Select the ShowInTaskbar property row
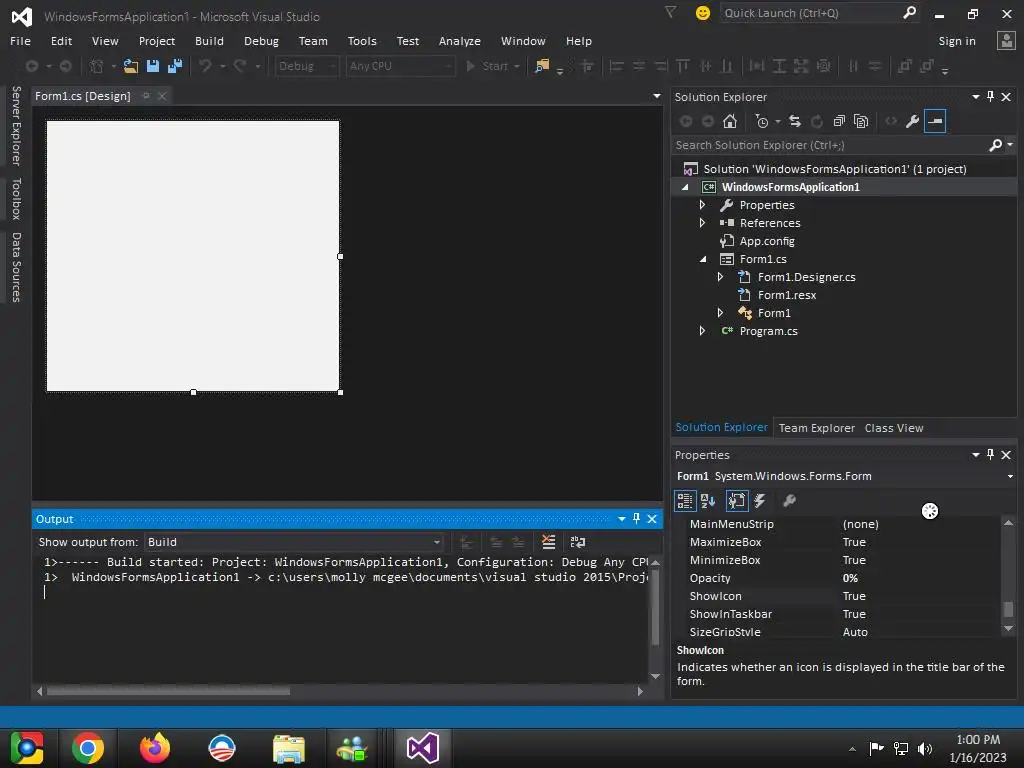This screenshot has height=768, width=1024. point(844,614)
